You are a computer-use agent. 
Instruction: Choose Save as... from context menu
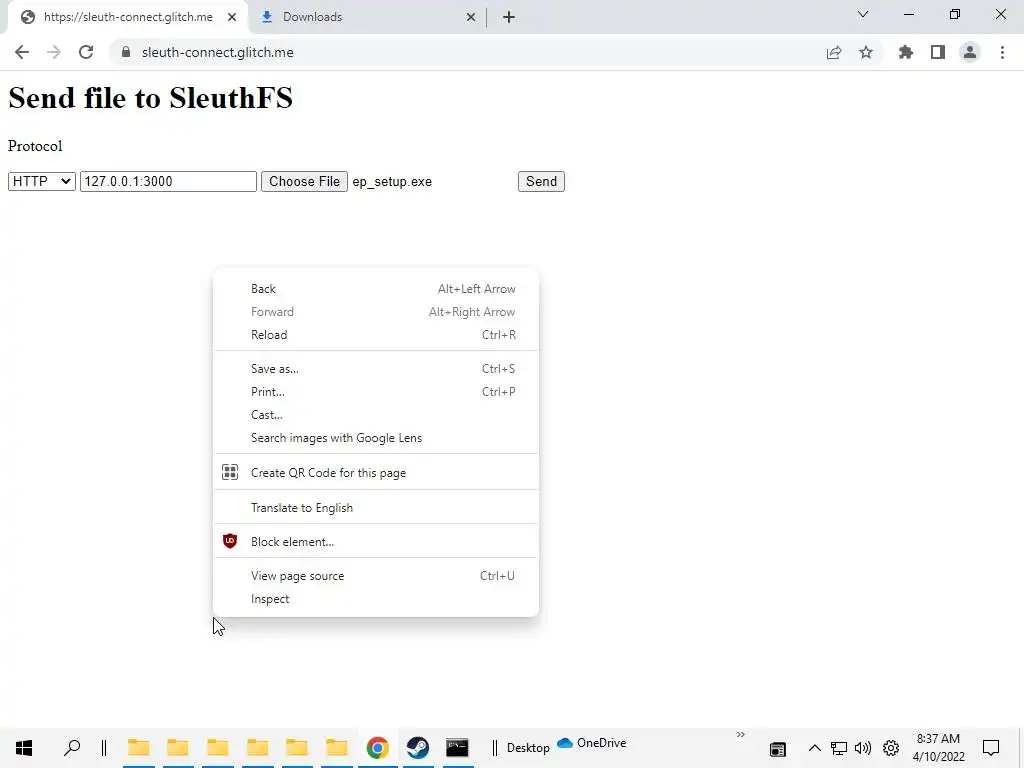(376, 368)
